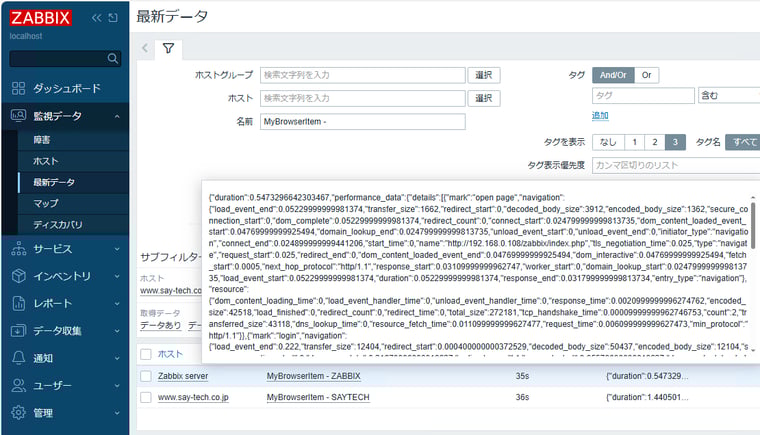
Task: Open MyBrowserItem - SAYTECH item link
Action: pyautogui.click(x=318, y=397)
